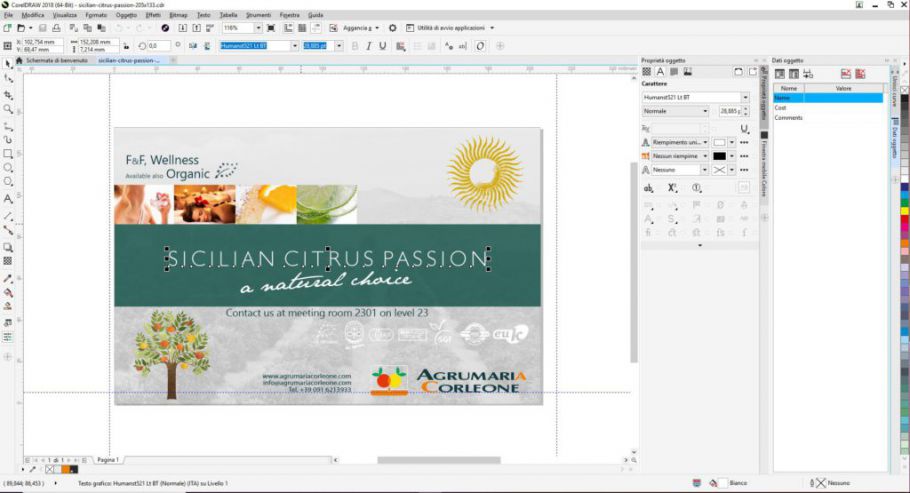910x493 pixels.
Task: Click the Aggancia a button
Action: [x=360, y=28]
